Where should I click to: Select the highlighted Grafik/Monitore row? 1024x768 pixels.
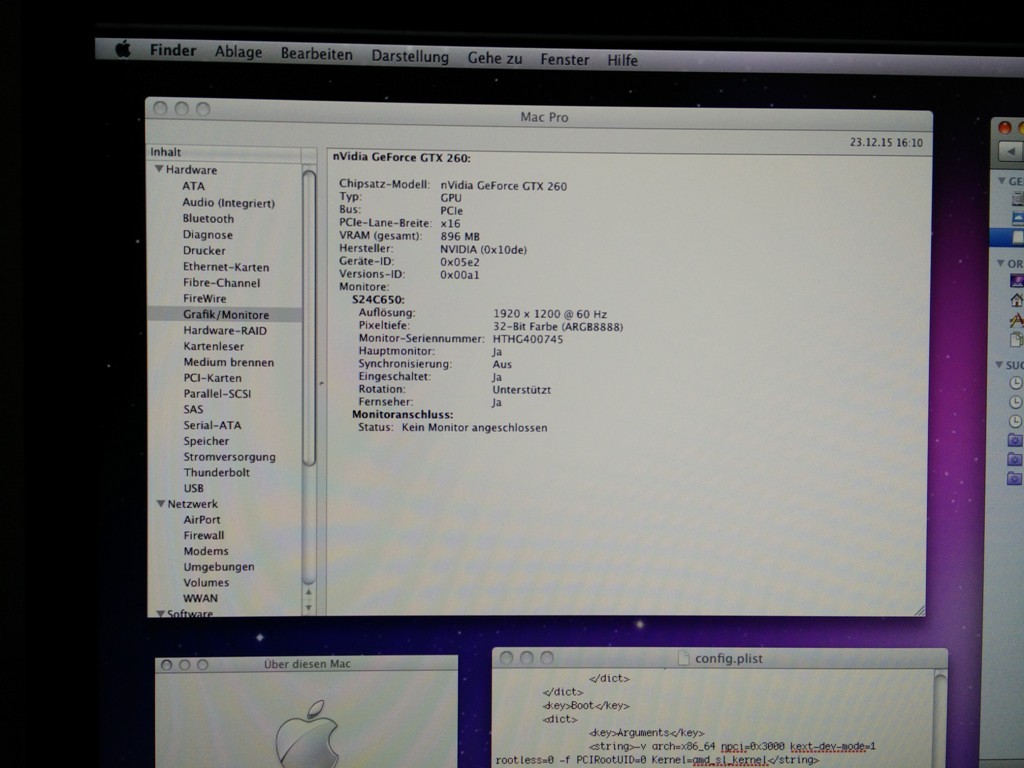click(x=225, y=314)
